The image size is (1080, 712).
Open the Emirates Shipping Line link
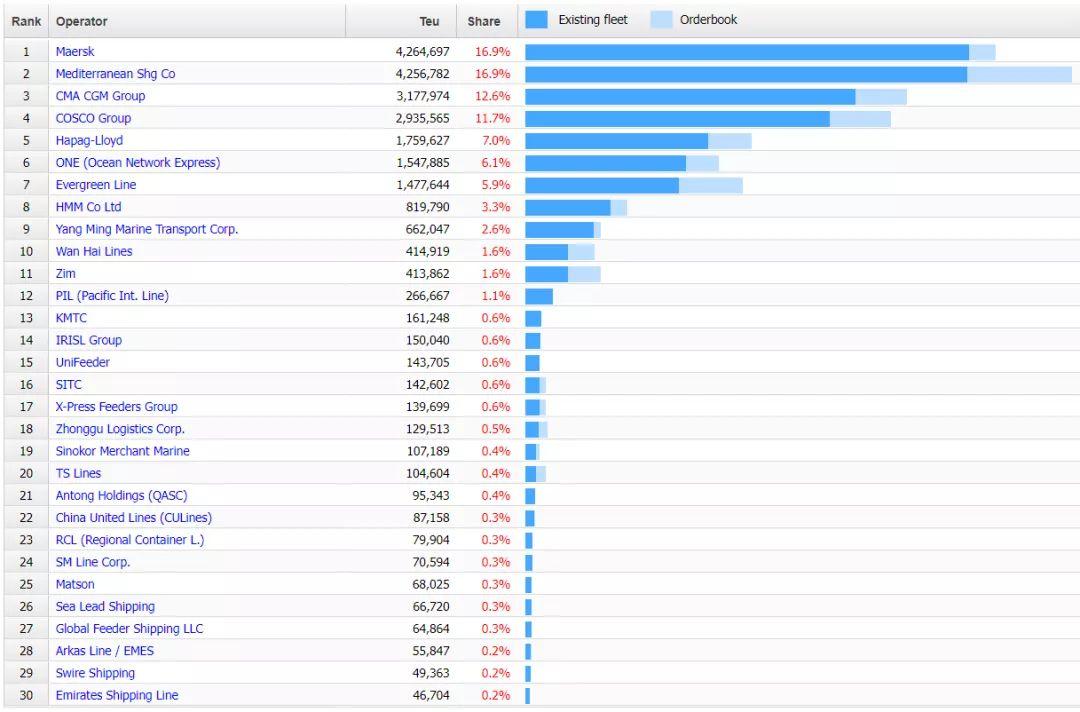click(119, 695)
